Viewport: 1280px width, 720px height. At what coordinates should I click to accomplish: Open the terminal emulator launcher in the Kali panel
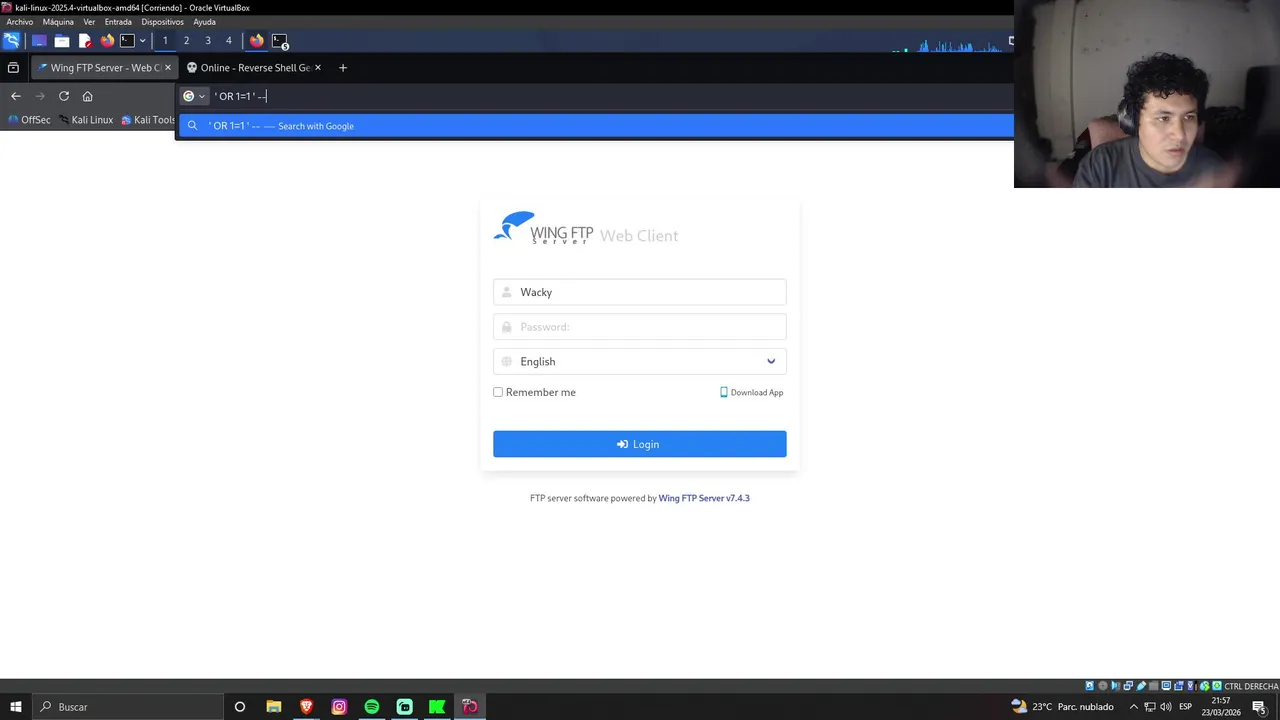[x=127, y=41]
